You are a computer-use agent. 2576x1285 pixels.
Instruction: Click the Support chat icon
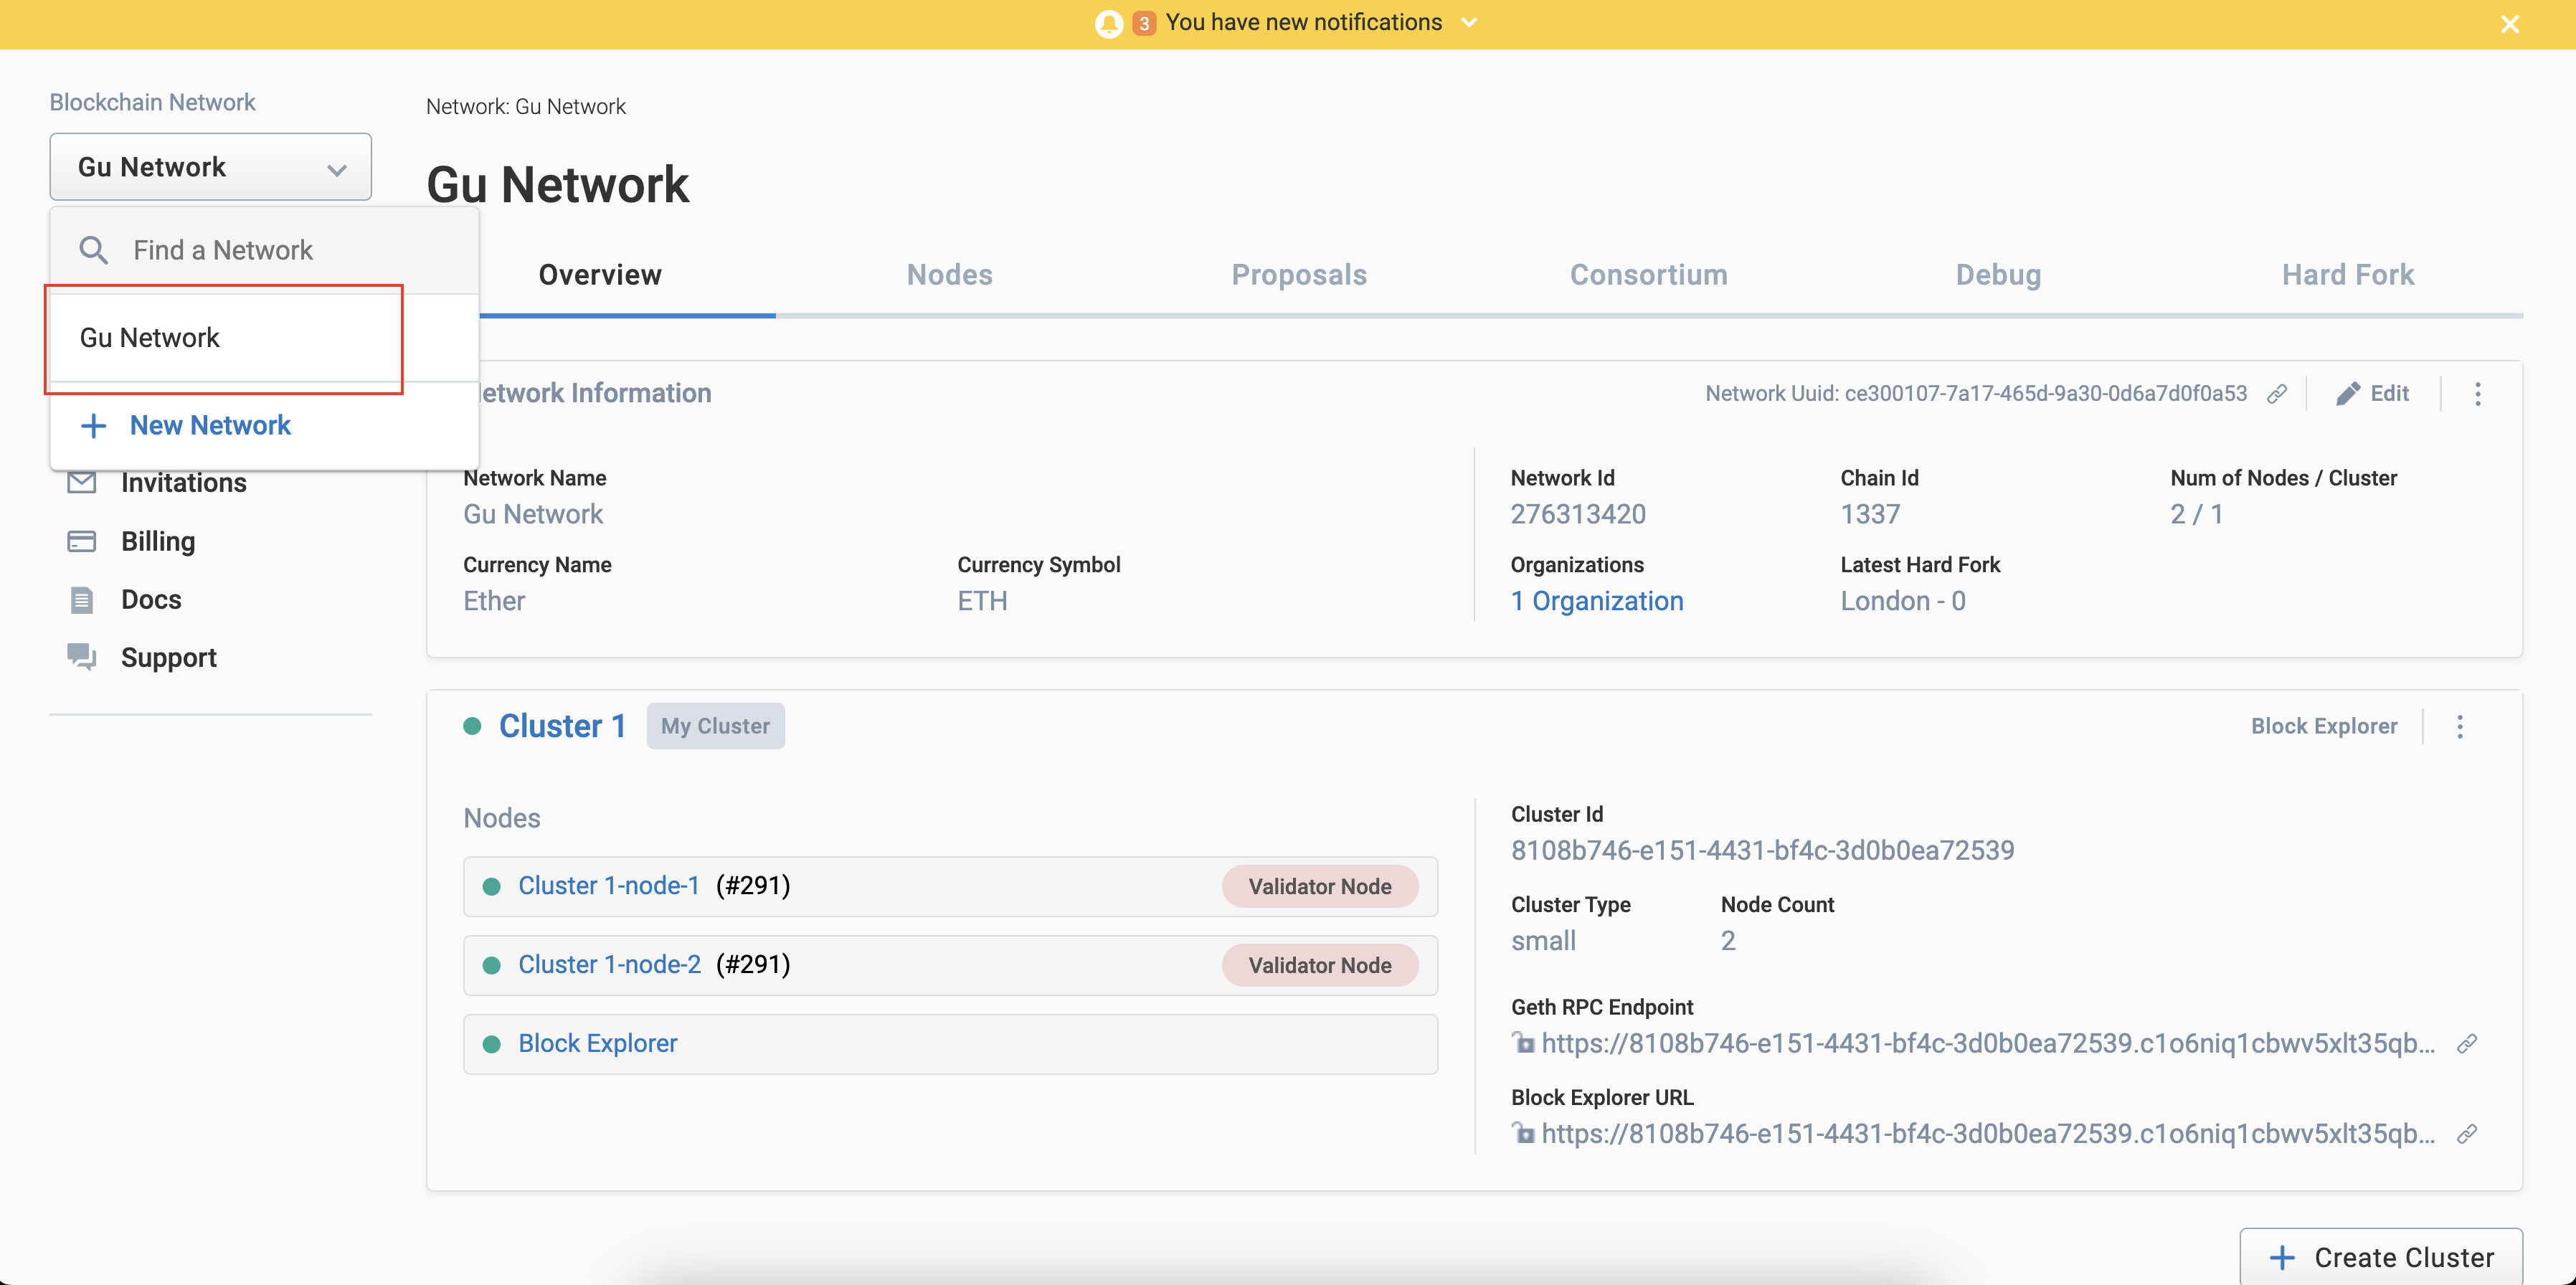[82, 657]
